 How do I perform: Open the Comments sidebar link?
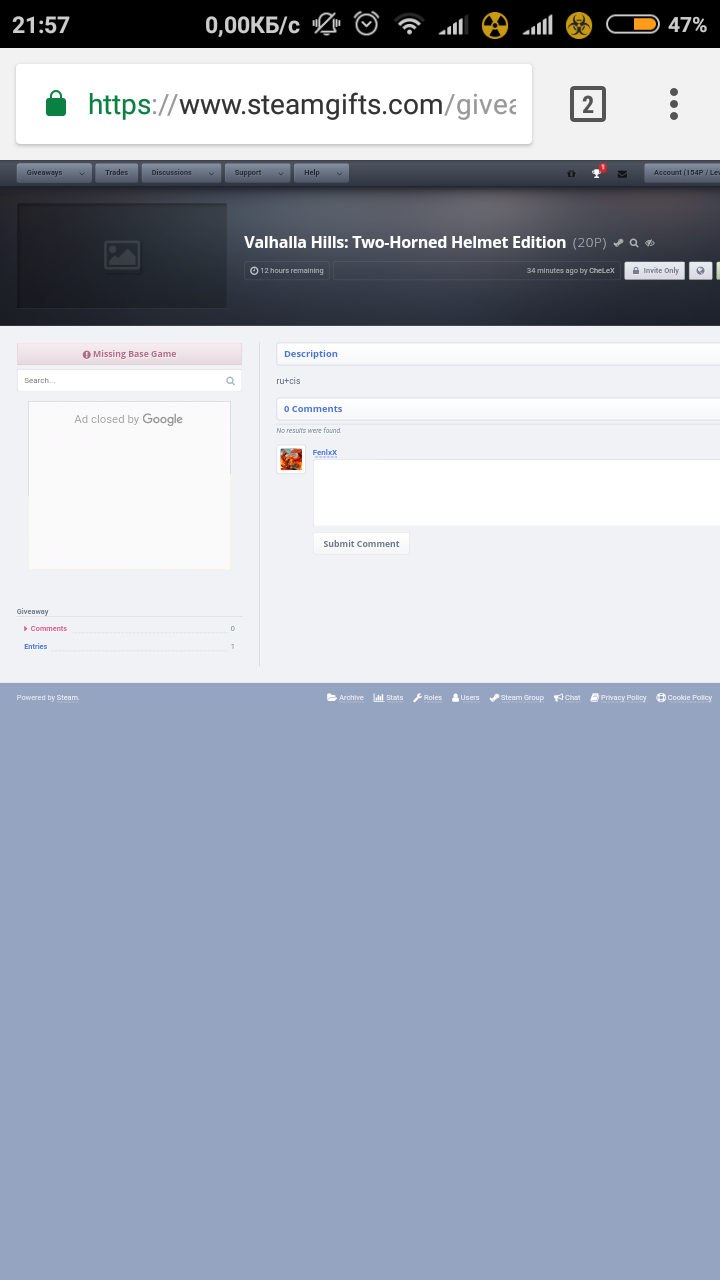[x=48, y=629]
